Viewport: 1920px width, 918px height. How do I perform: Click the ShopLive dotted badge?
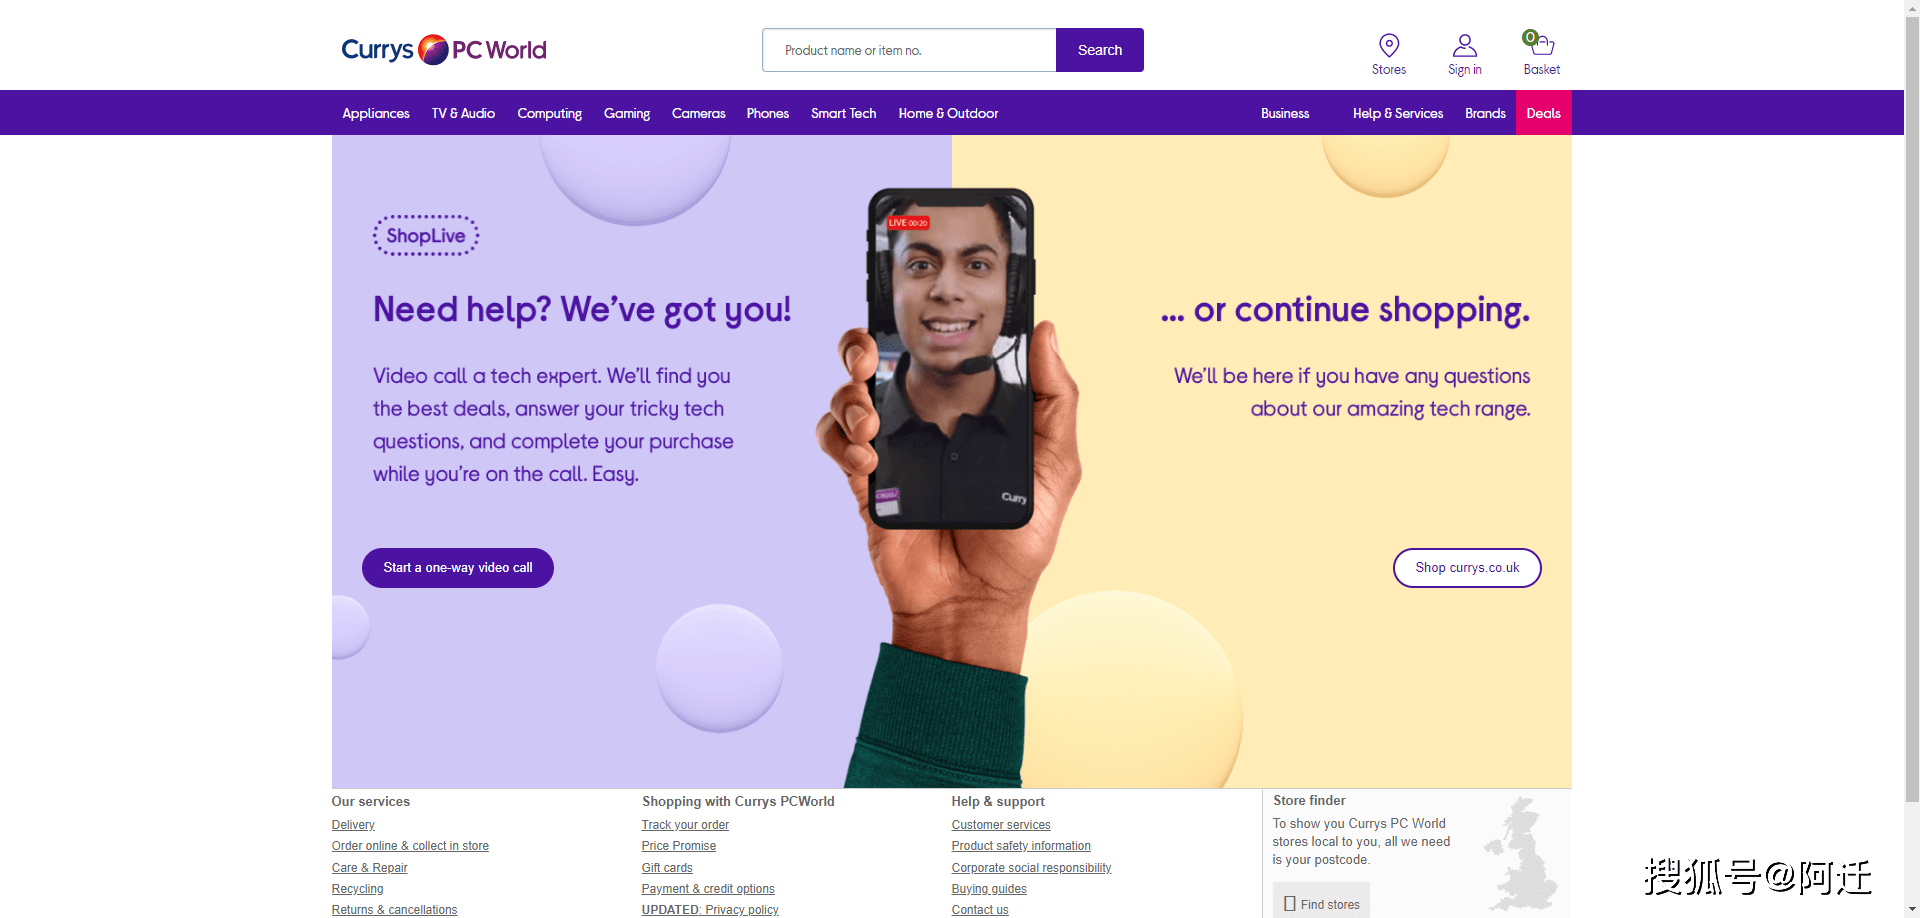coord(426,236)
